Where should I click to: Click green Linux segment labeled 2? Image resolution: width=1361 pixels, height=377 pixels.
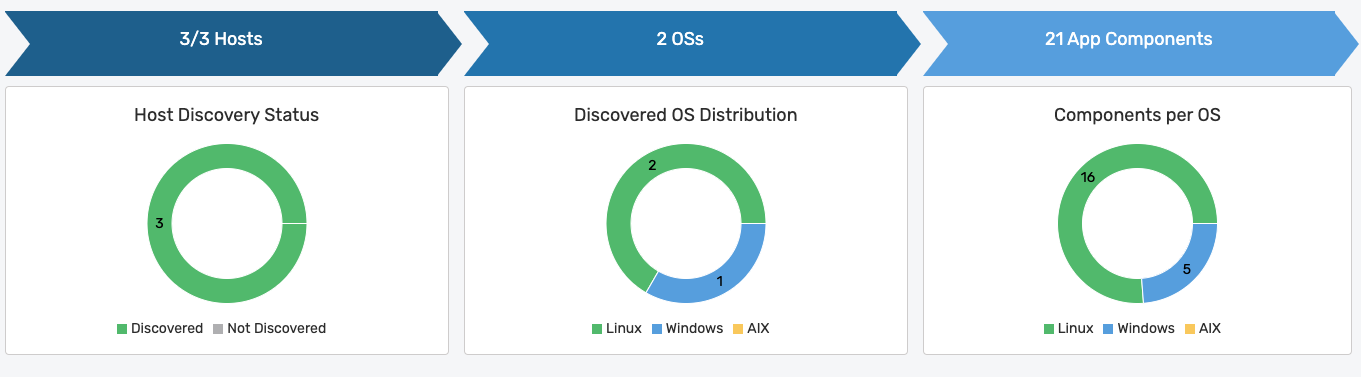coord(652,165)
